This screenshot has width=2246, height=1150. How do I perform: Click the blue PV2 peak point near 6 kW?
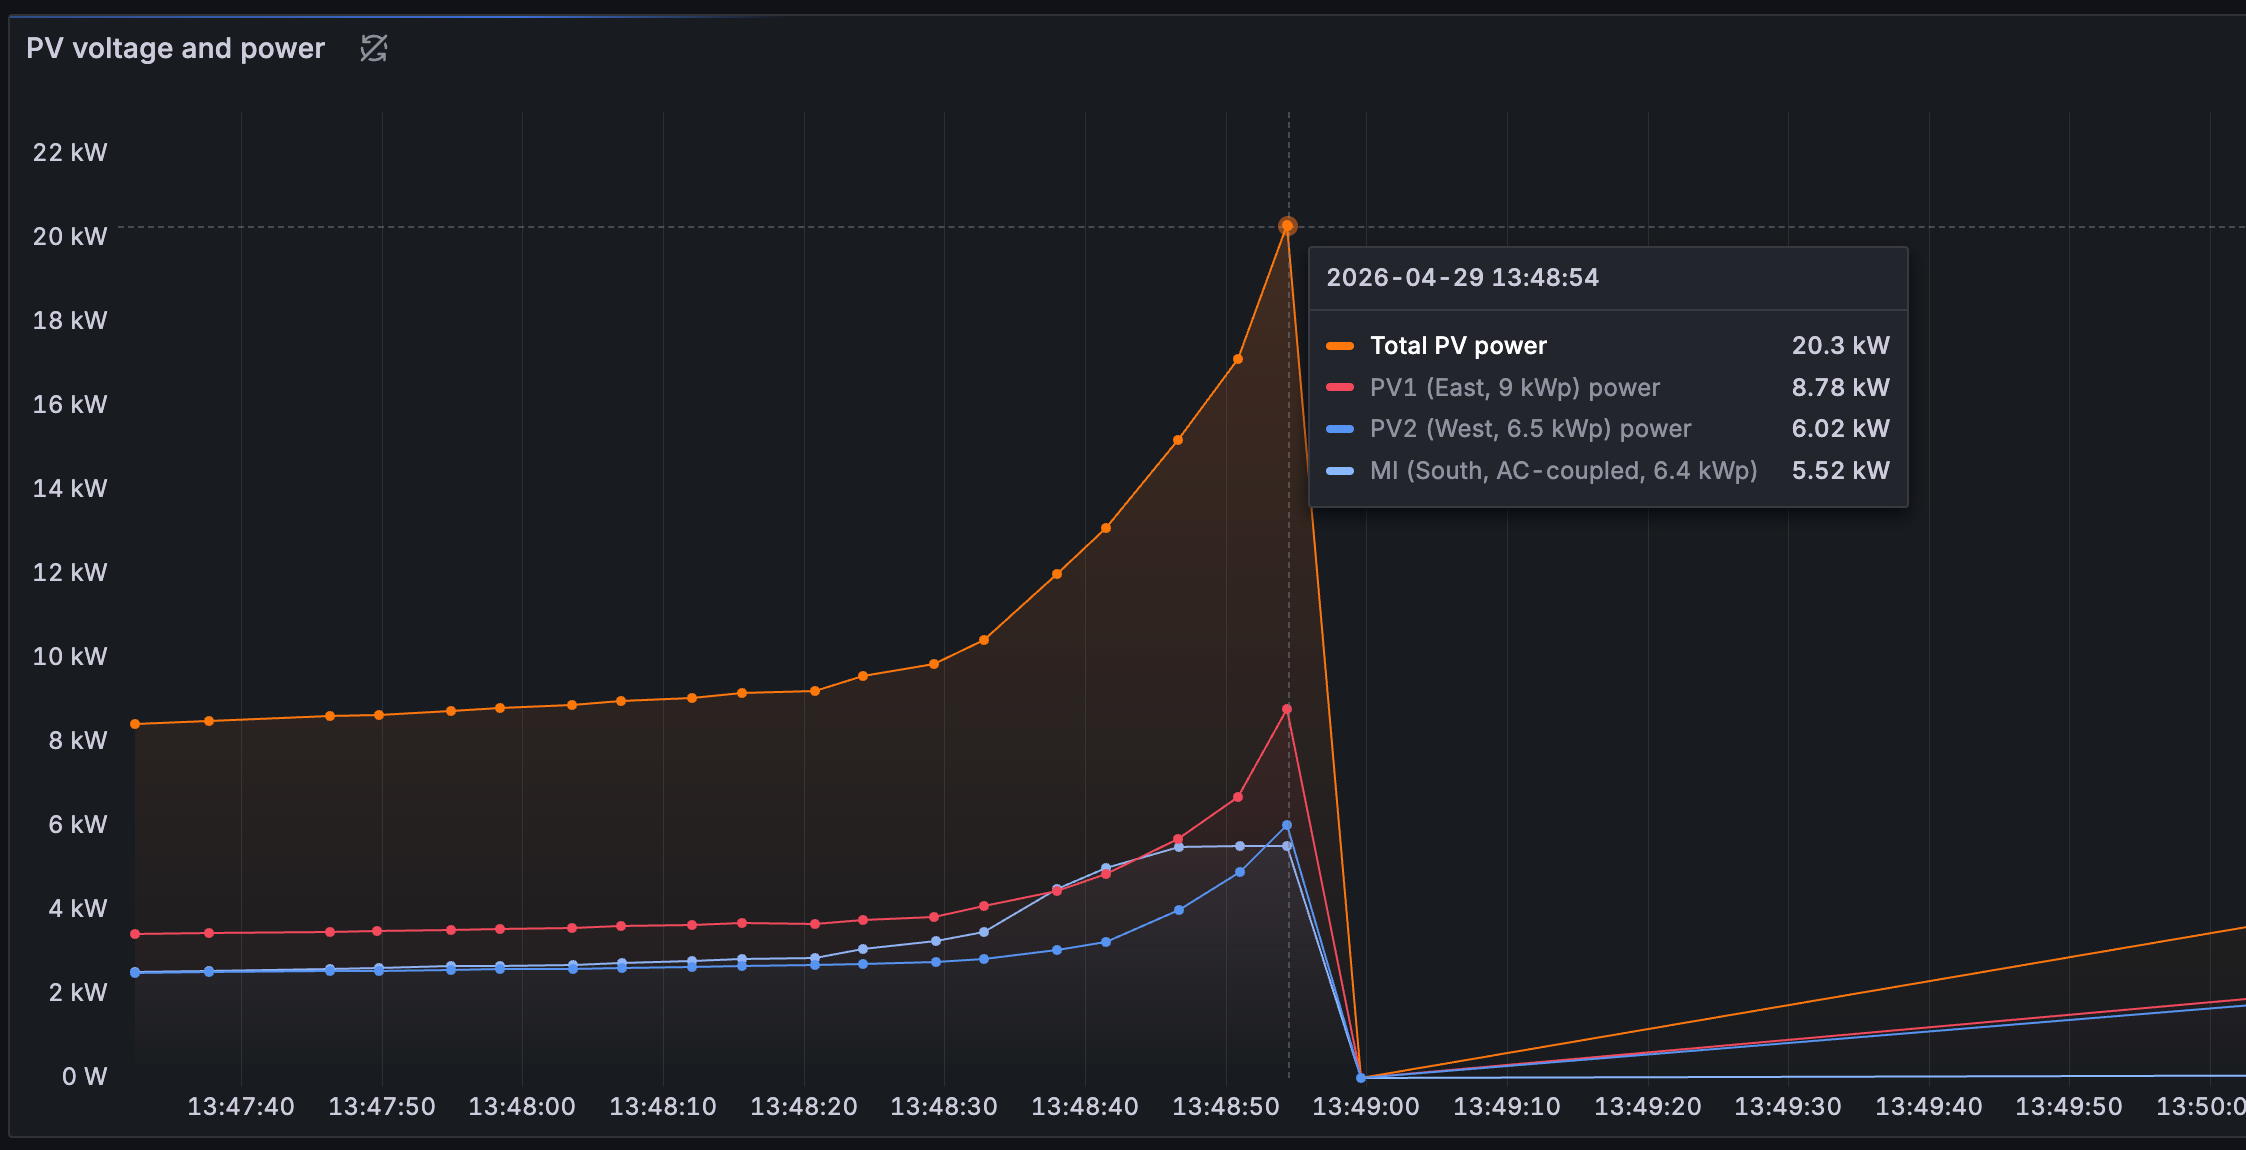(x=1287, y=825)
